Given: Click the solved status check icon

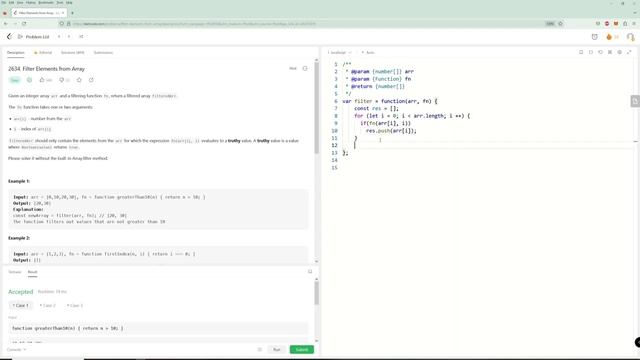Looking at the screenshot, I should [29, 80].
